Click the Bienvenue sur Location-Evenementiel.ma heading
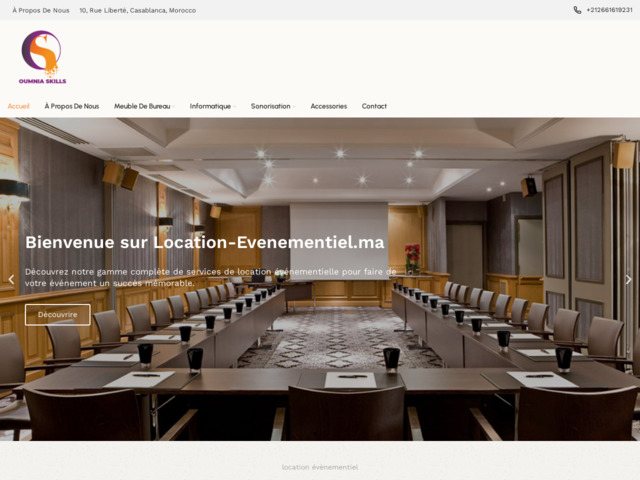 (204, 243)
